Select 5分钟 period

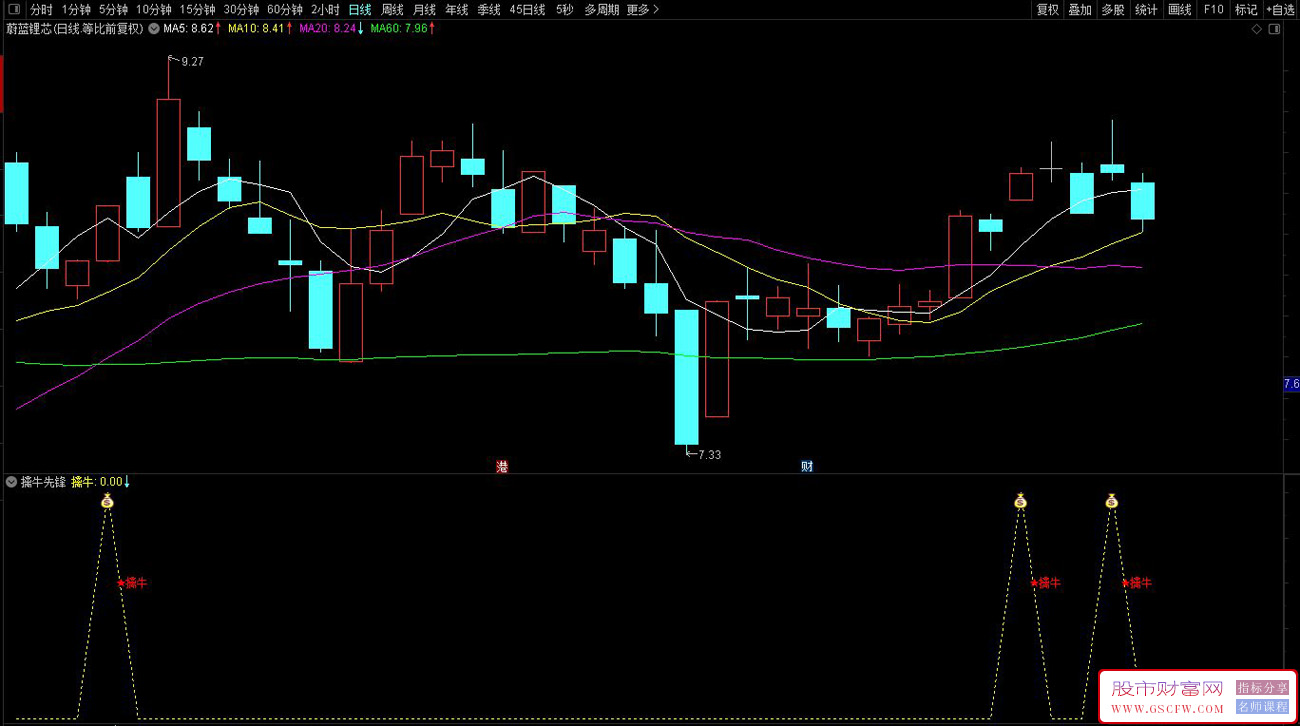pyautogui.click(x=113, y=9)
